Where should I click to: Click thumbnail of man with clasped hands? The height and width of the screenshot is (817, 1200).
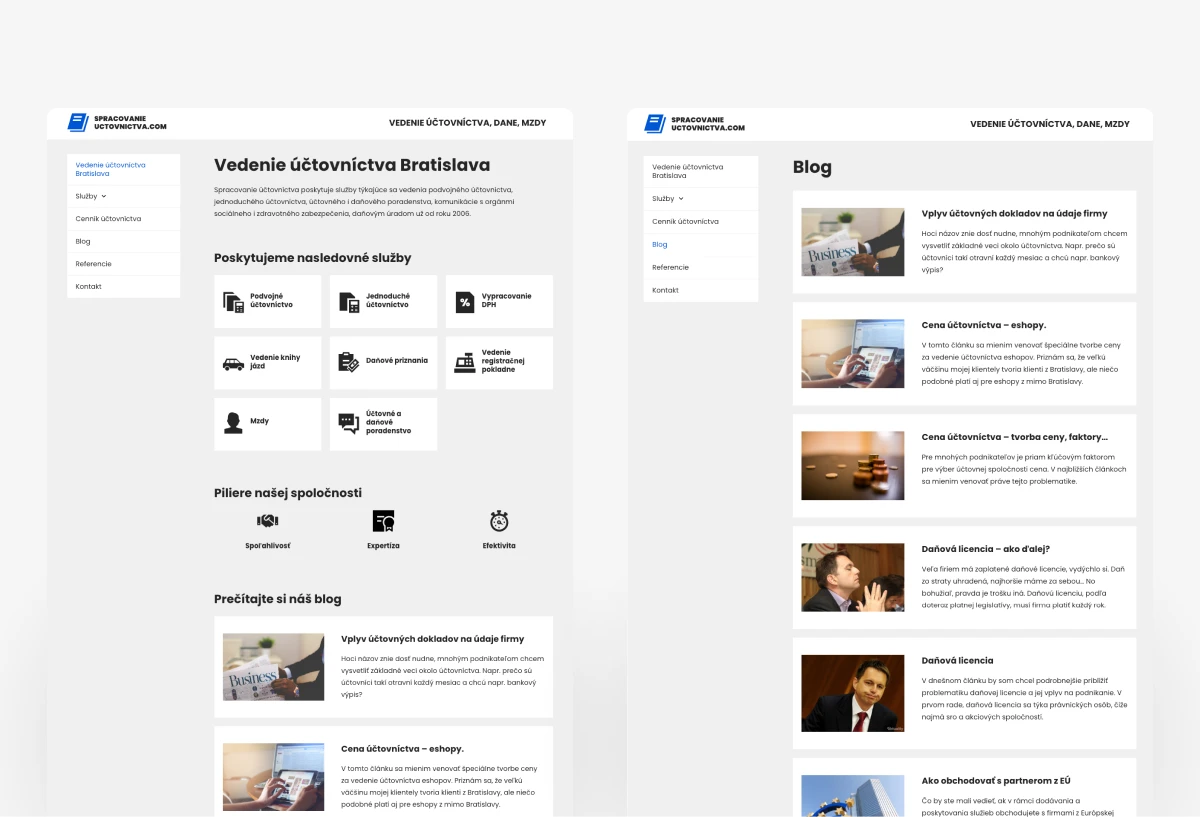[853, 577]
